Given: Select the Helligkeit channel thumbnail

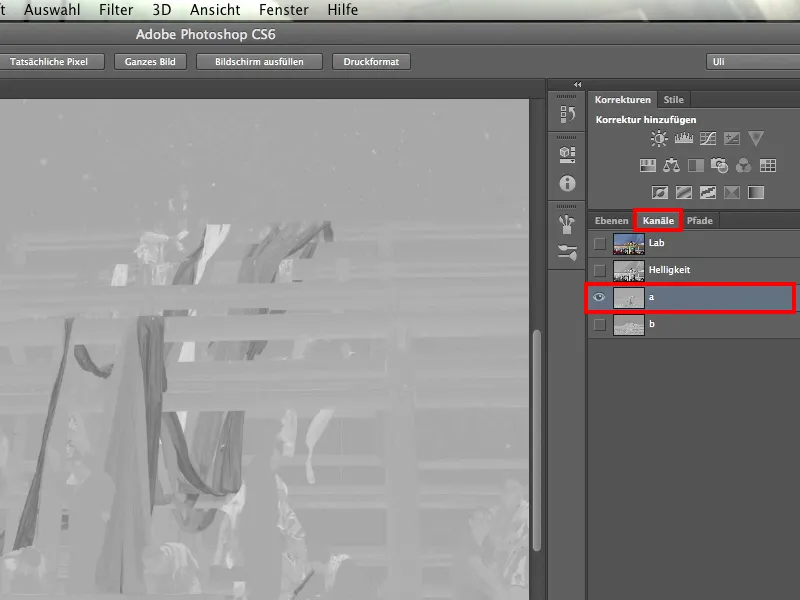Looking at the screenshot, I should [x=629, y=271].
